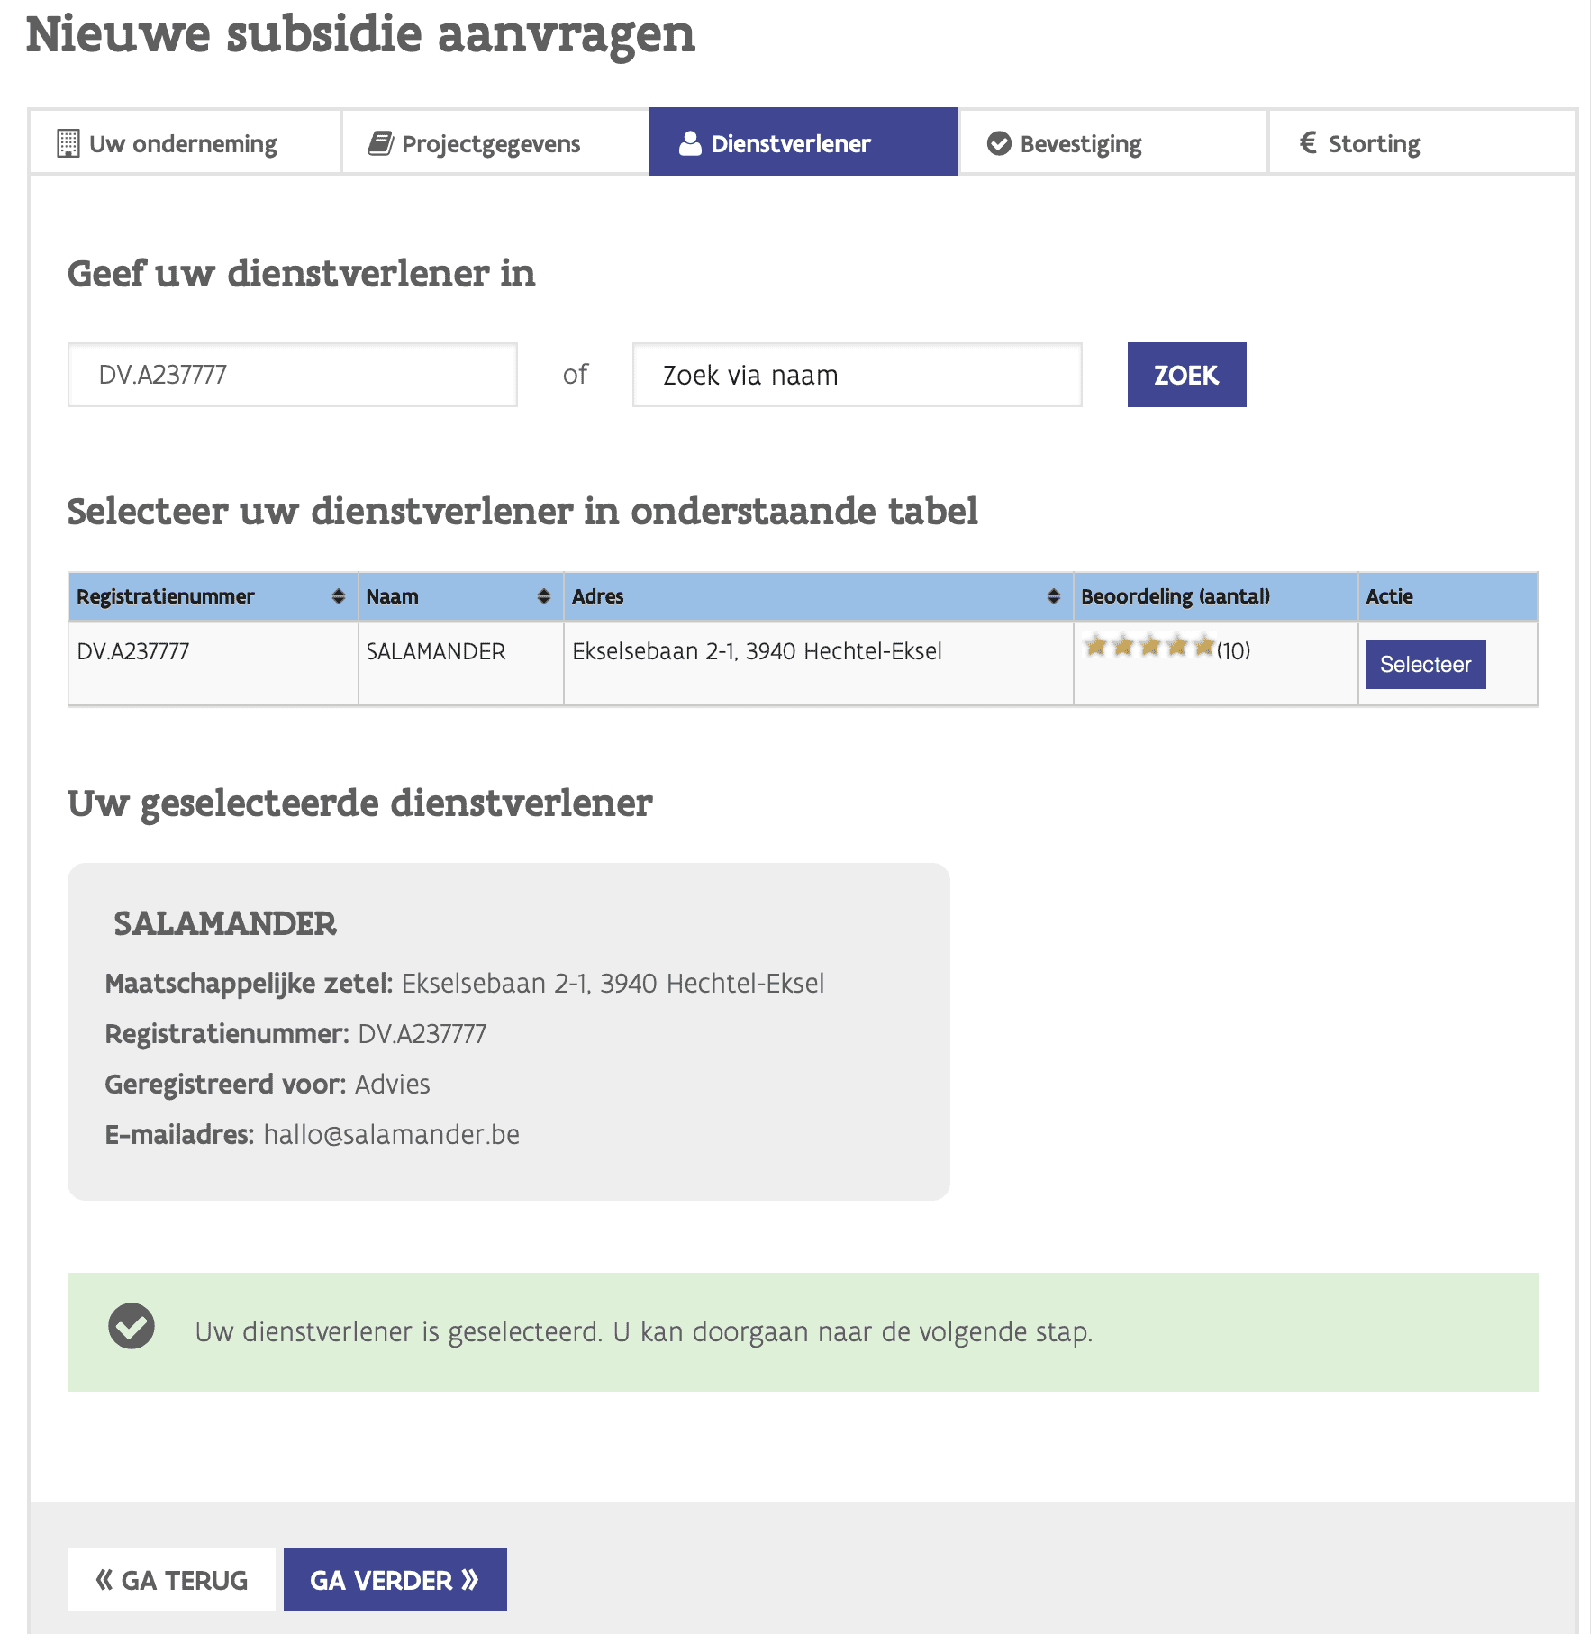Sort table by Naam column arrows
Viewport: 1591px width, 1634px height.
coord(544,597)
